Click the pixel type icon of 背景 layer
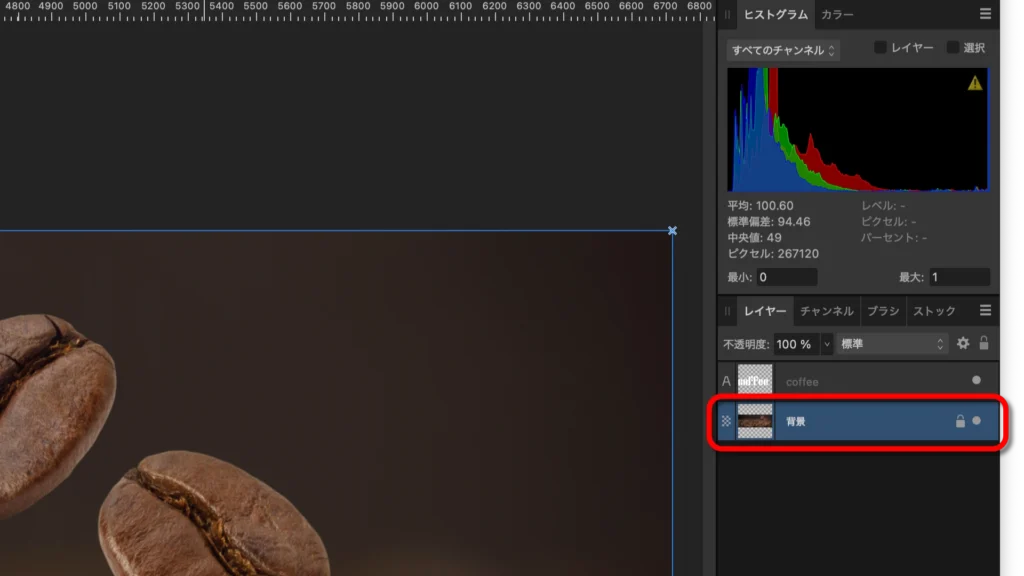The width and height of the screenshot is (1024, 576). (x=727, y=421)
